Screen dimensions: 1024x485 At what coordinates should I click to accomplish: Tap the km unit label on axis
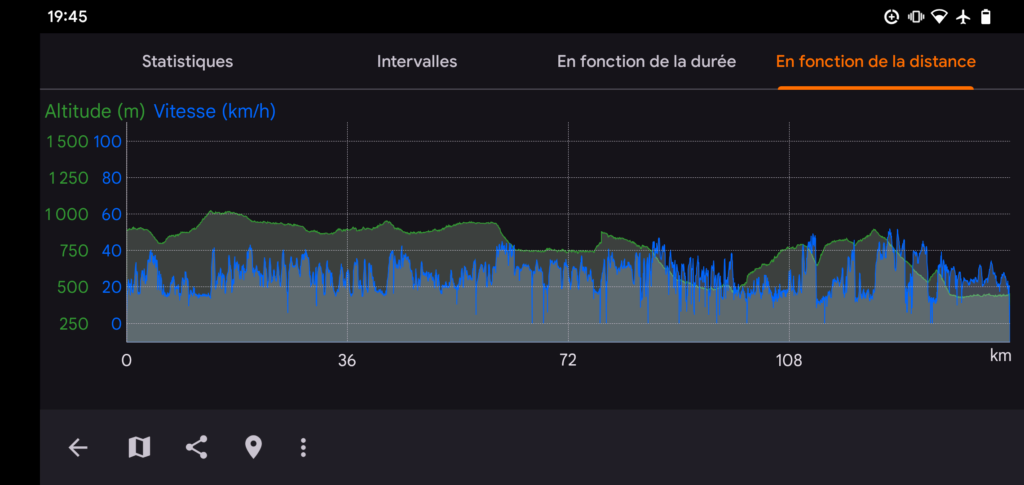pos(1000,356)
